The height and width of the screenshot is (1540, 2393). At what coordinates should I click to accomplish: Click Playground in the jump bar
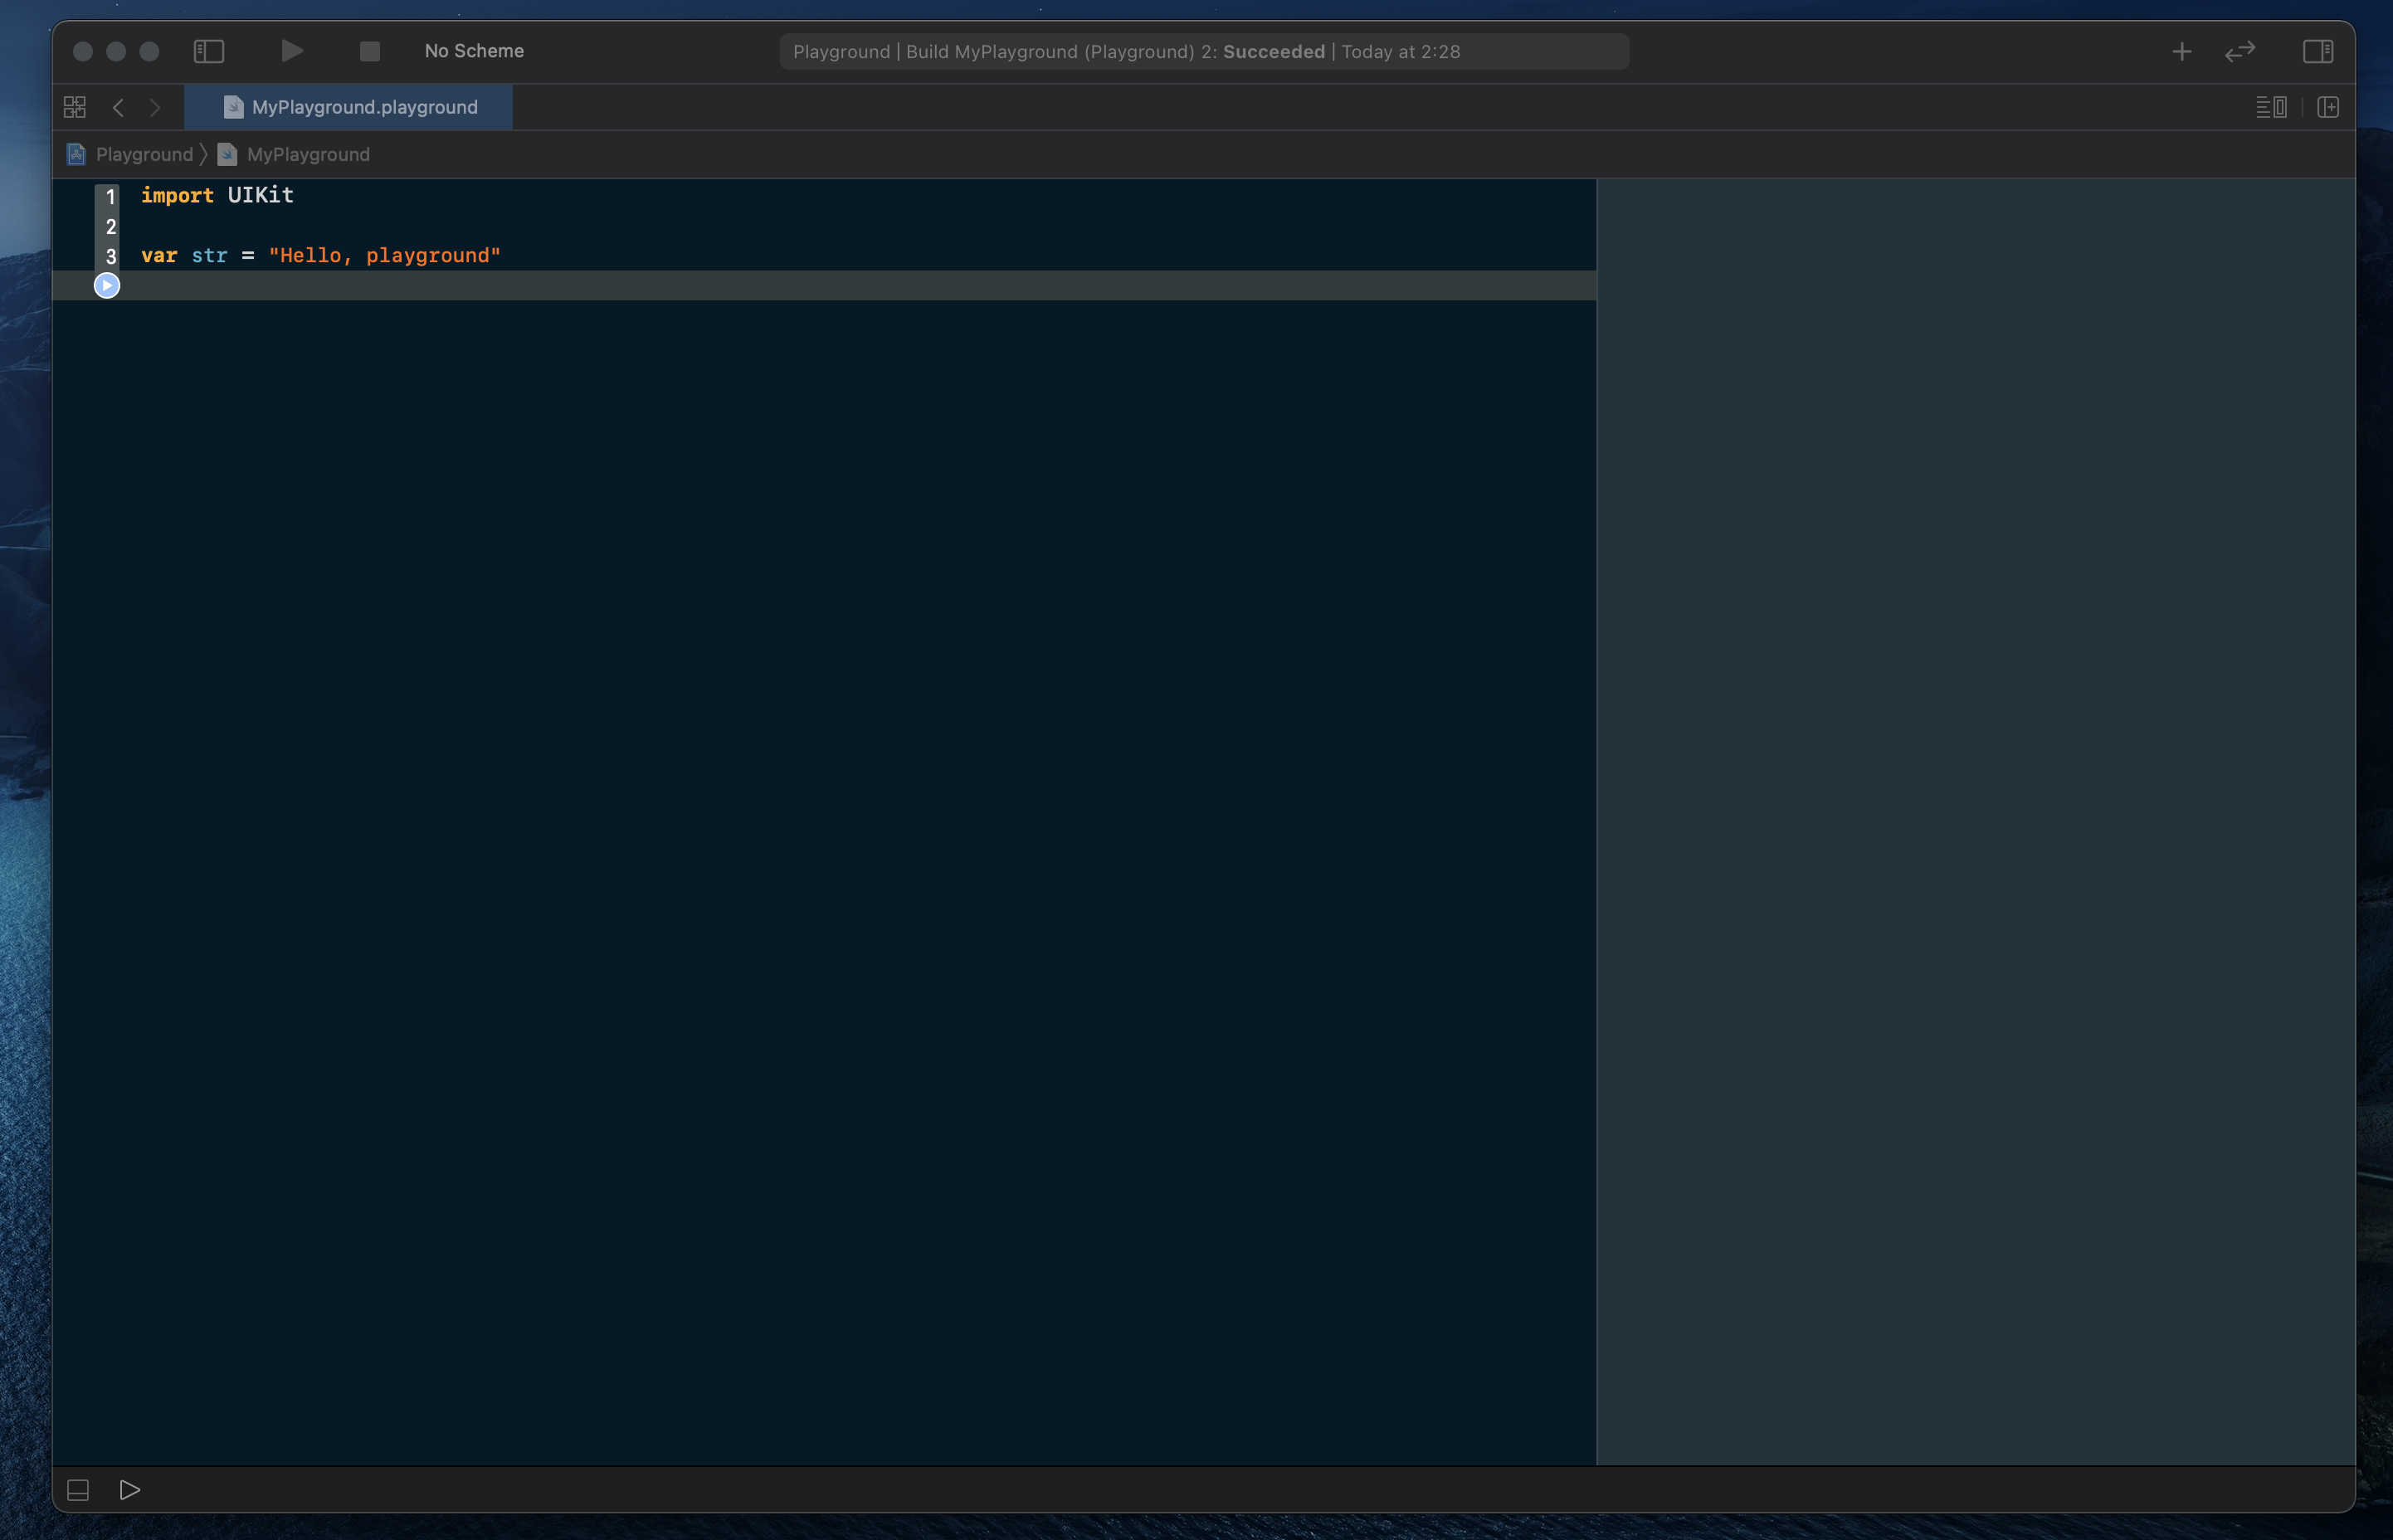[143, 154]
